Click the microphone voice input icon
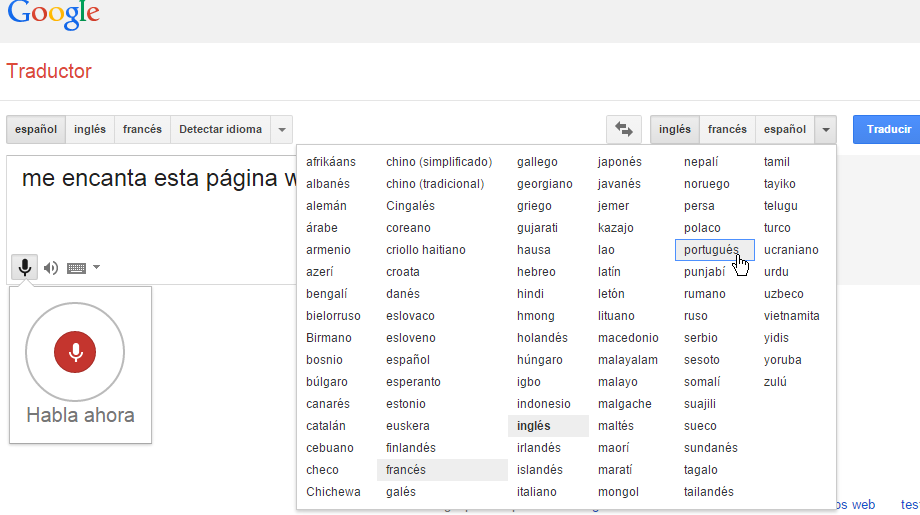920x515 pixels. click(25, 267)
